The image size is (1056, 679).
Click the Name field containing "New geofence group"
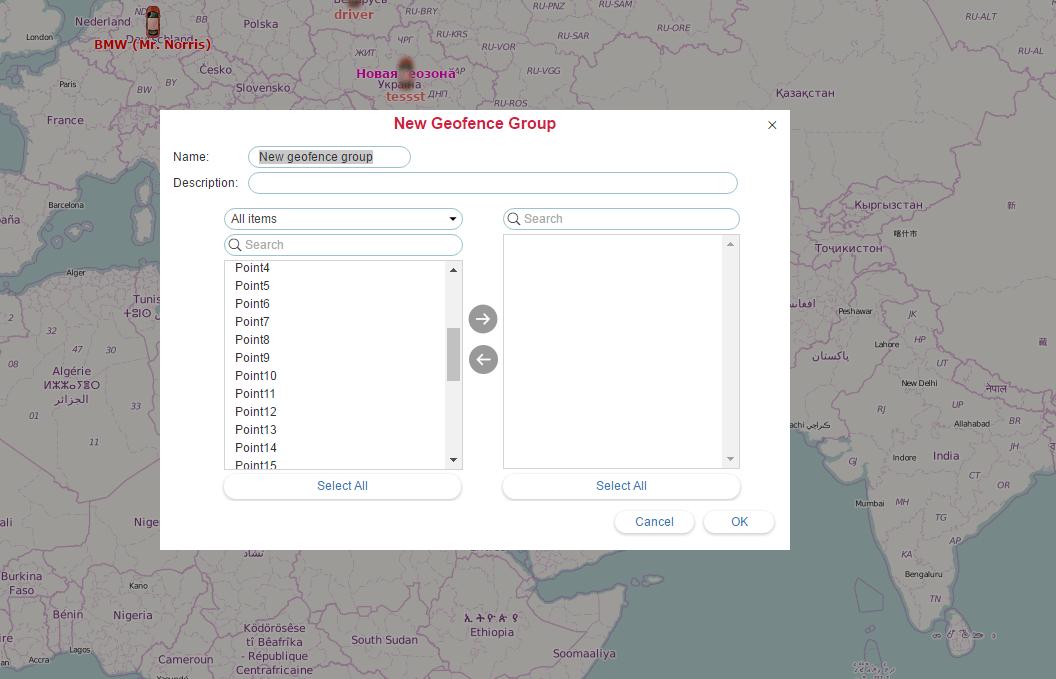[329, 156]
